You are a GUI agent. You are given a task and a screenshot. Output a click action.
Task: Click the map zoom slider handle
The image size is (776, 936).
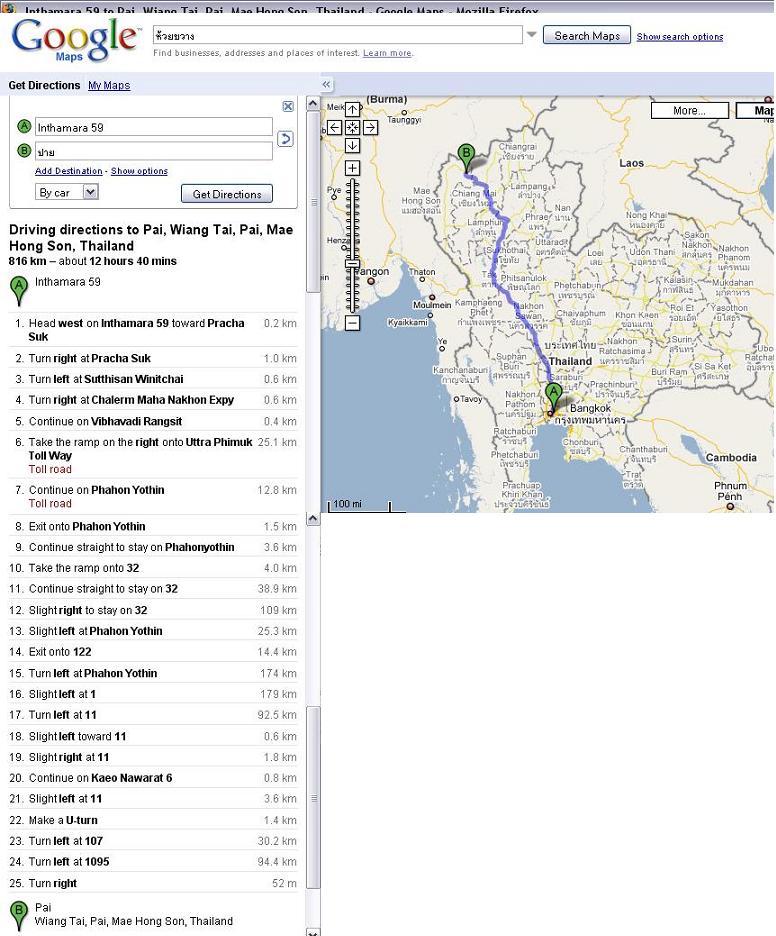tap(353, 263)
